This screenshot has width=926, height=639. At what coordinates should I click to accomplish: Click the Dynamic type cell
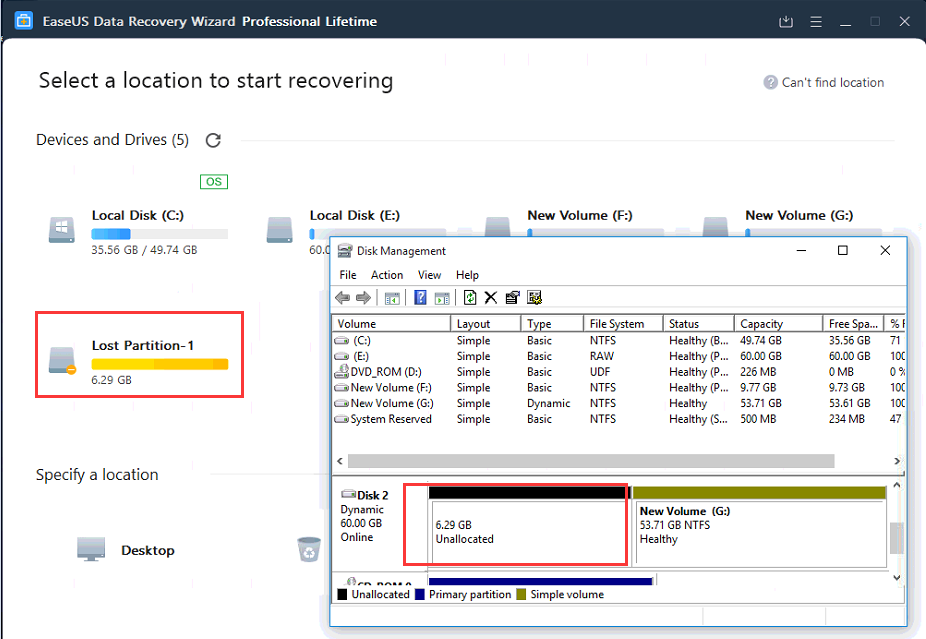coord(549,403)
